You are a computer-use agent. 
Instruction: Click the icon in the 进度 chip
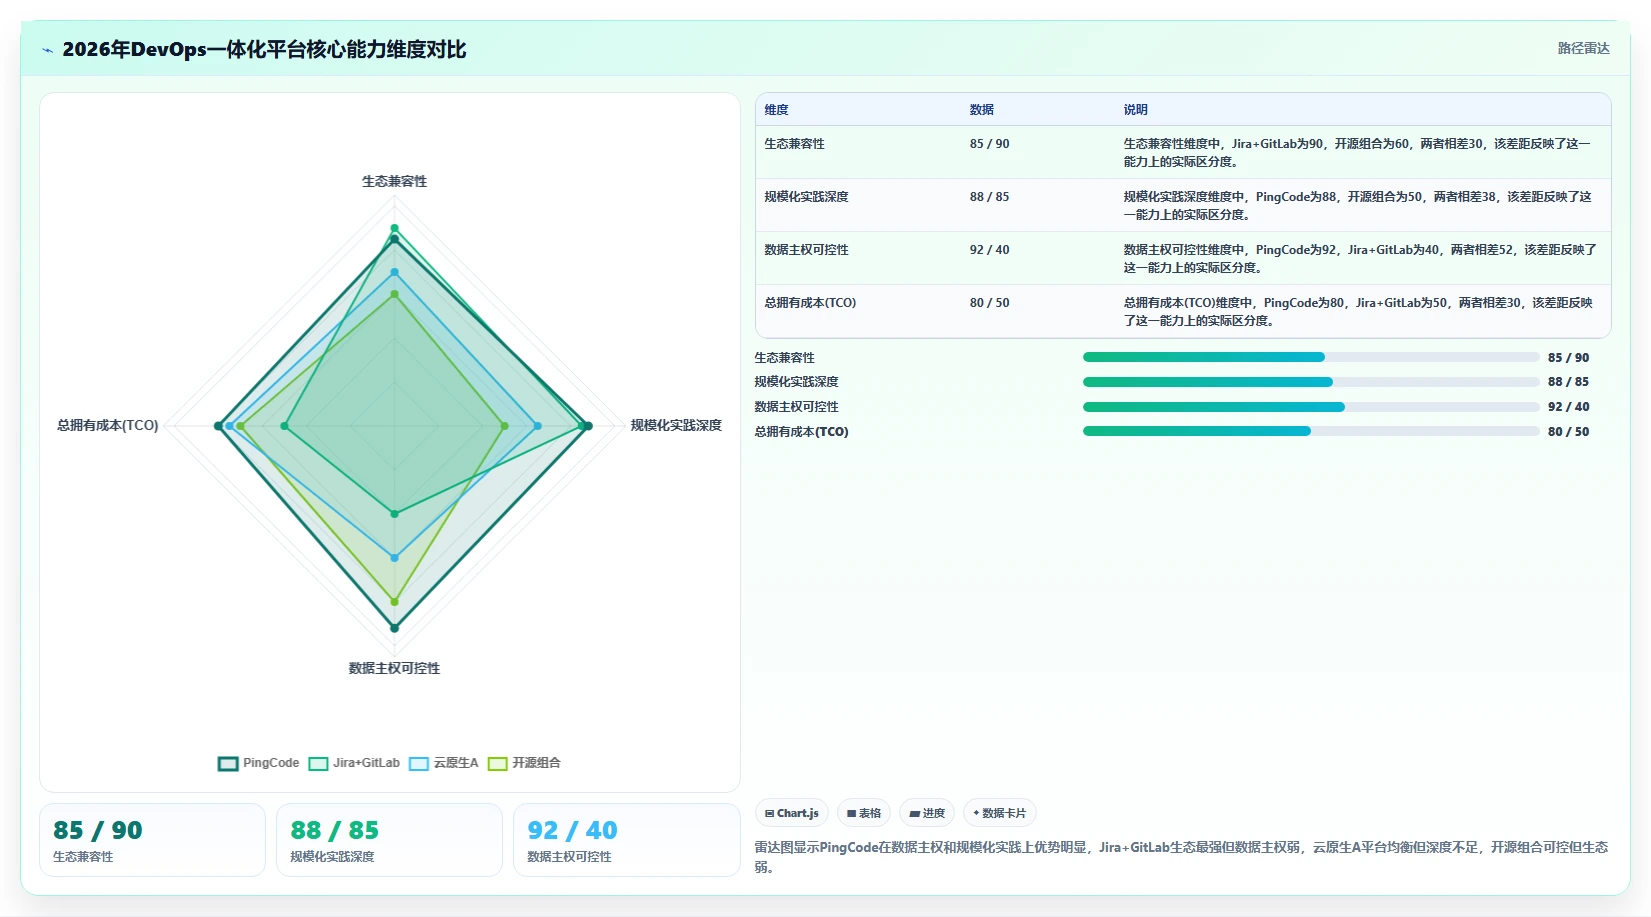[914, 813]
